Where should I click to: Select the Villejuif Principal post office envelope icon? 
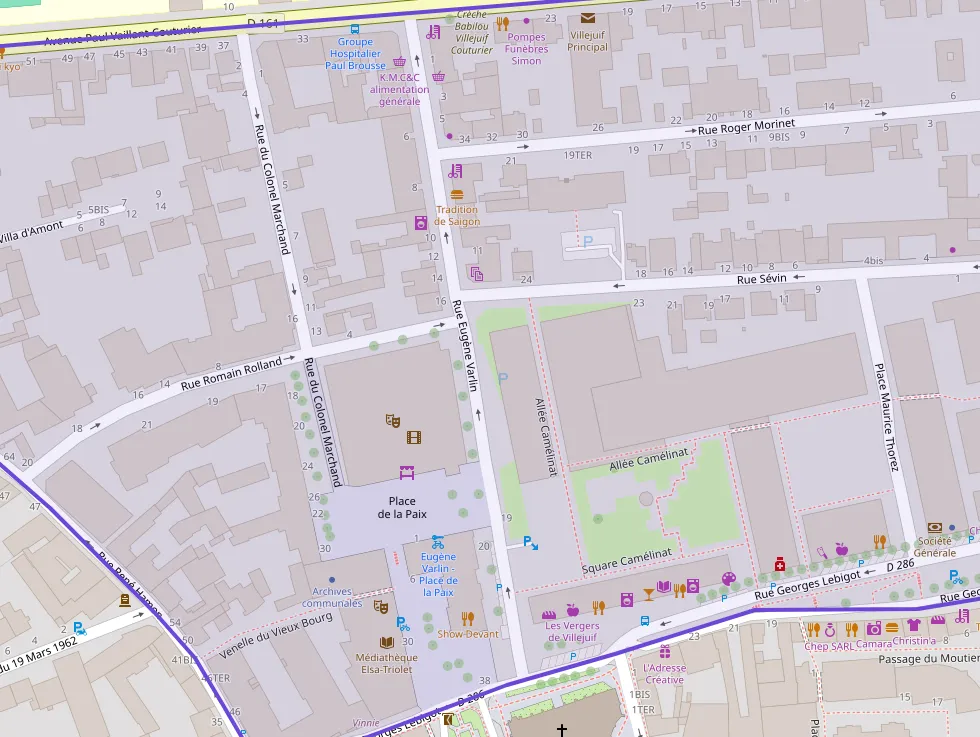[587, 18]
